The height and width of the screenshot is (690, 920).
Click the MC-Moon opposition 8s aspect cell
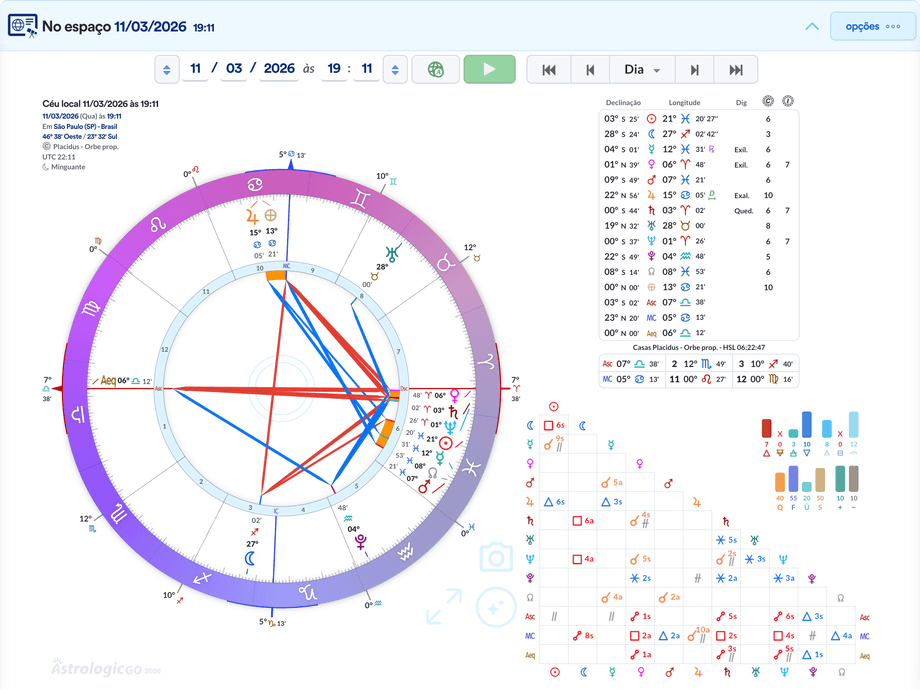pos(583,635)
